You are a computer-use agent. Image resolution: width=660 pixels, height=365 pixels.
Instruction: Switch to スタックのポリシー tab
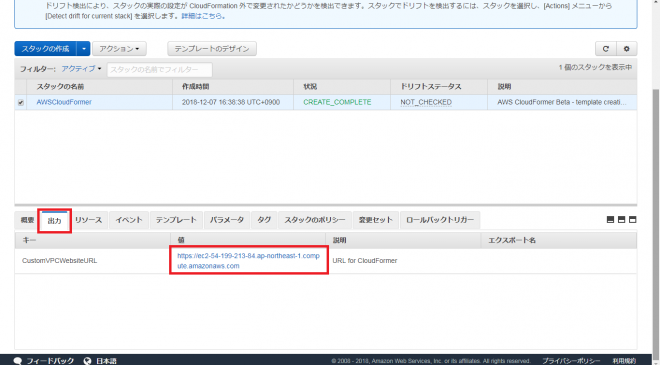[x=314, y=220]
